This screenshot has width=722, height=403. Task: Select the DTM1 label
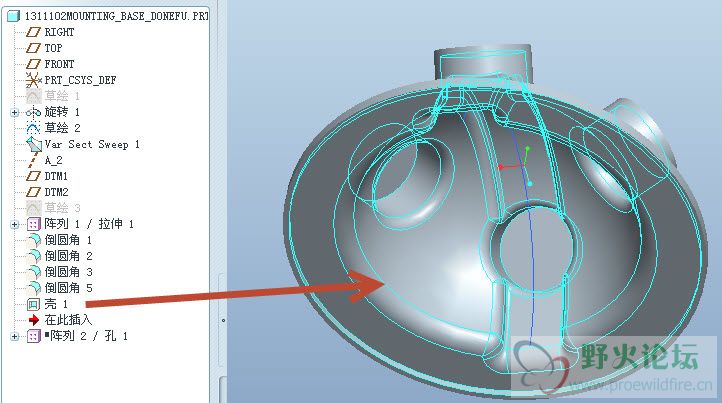coord(56,176)
